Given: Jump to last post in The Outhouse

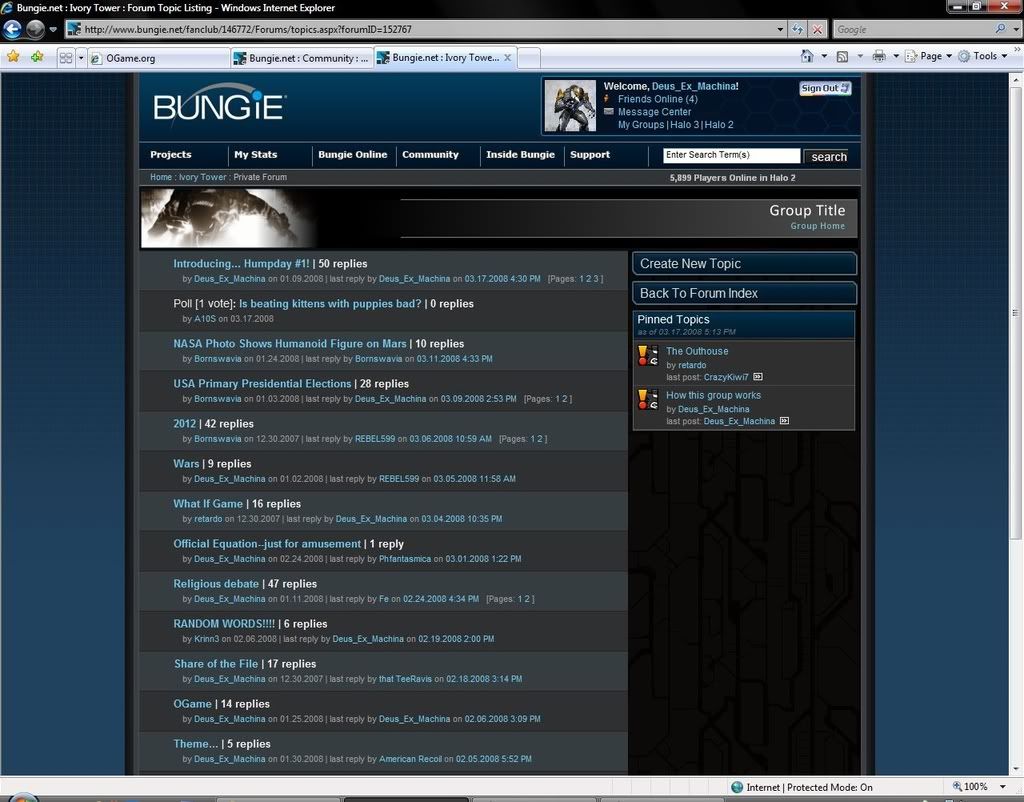Looking at the screenshot, I should point(758,377).
